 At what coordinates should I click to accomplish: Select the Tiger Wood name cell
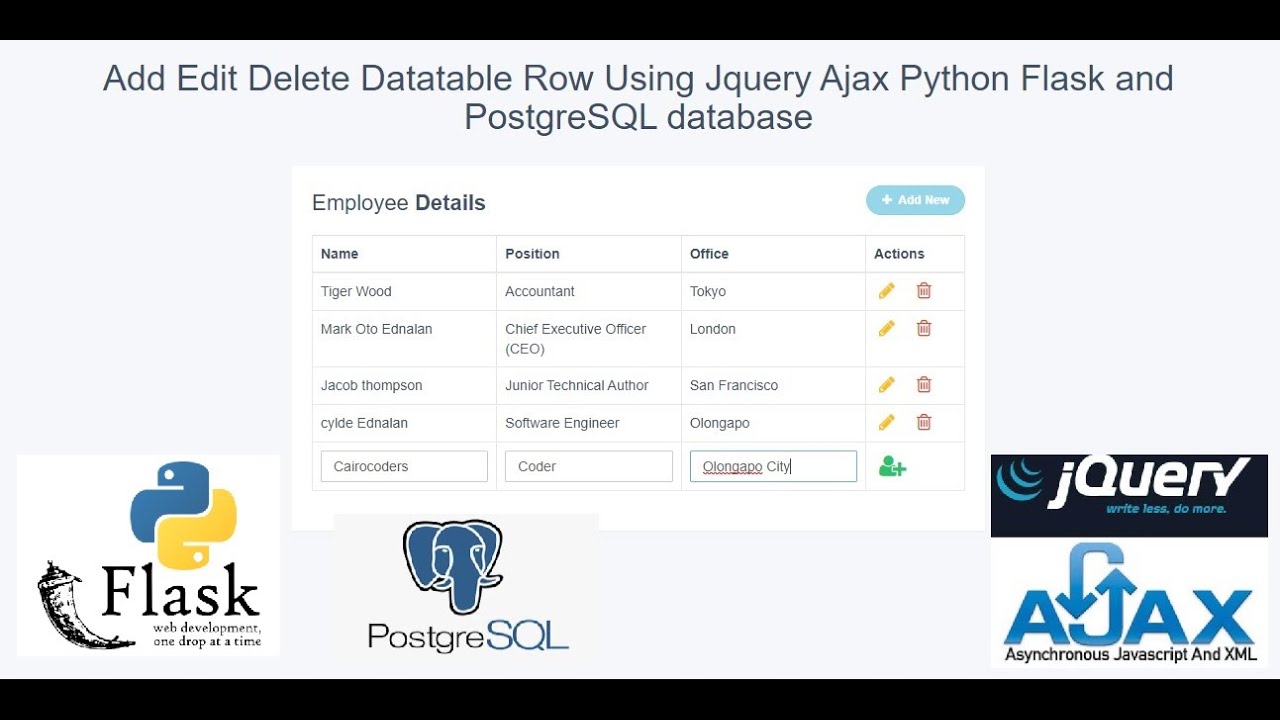pos(404,291)
